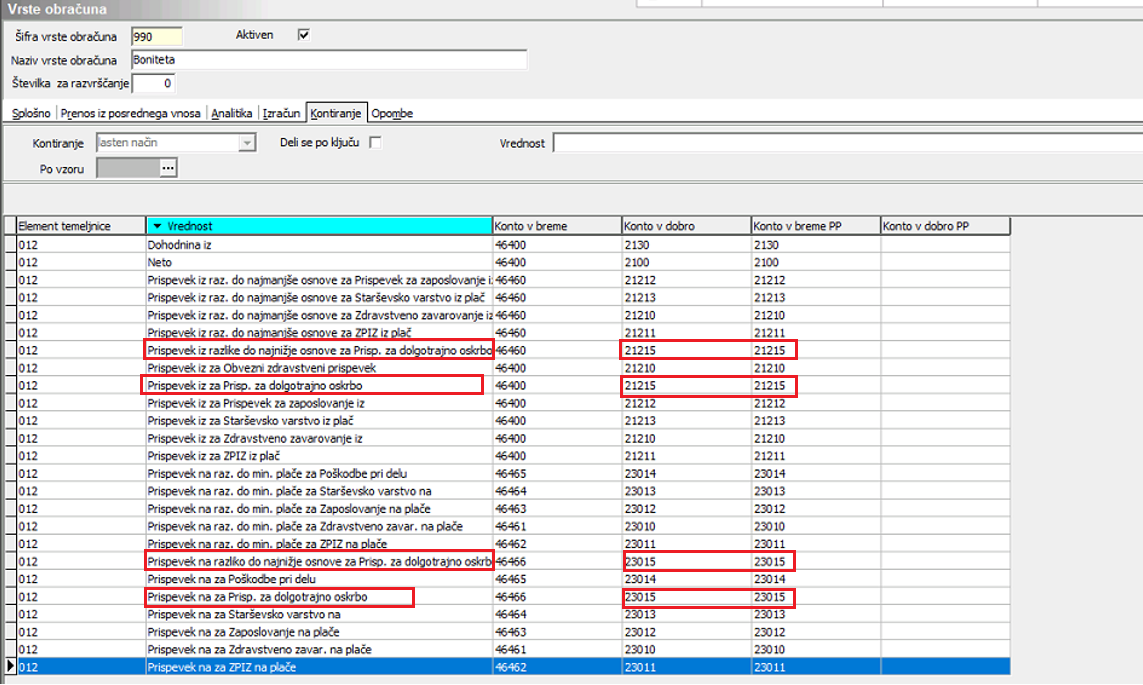1143x685 pixels.
Task: Select the Neto row in the table
Action: [x=318, y=261]
